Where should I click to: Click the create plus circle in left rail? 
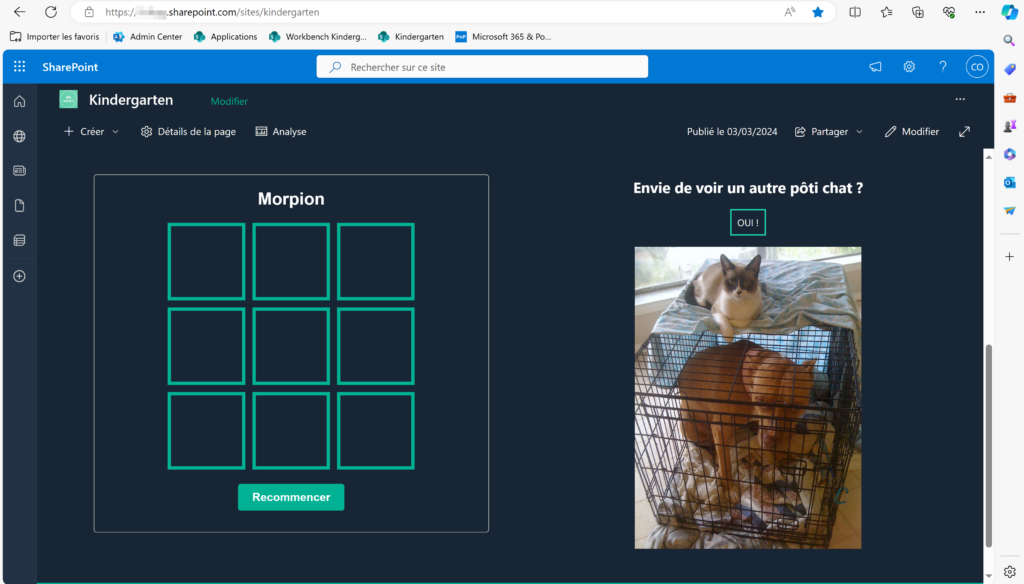coord(20,276)
